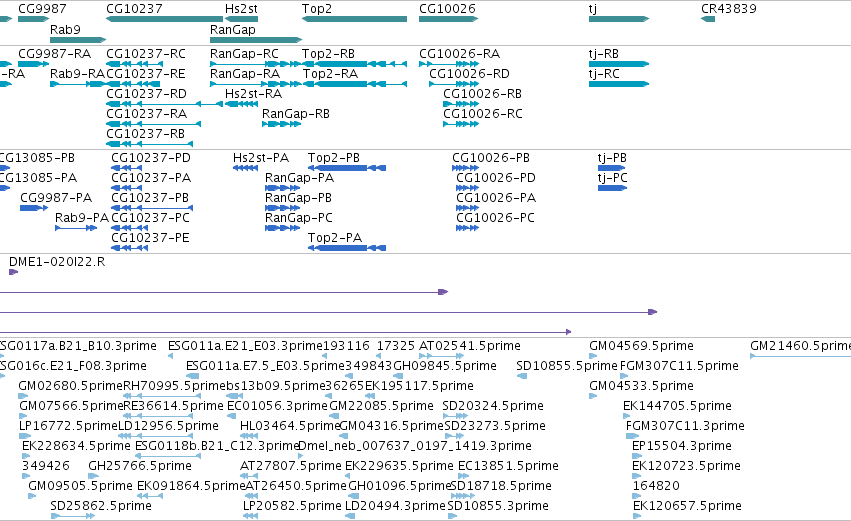The image size is (851, 521).
Task: Select the CG10026-PB protein label
Action: (491, 158)
